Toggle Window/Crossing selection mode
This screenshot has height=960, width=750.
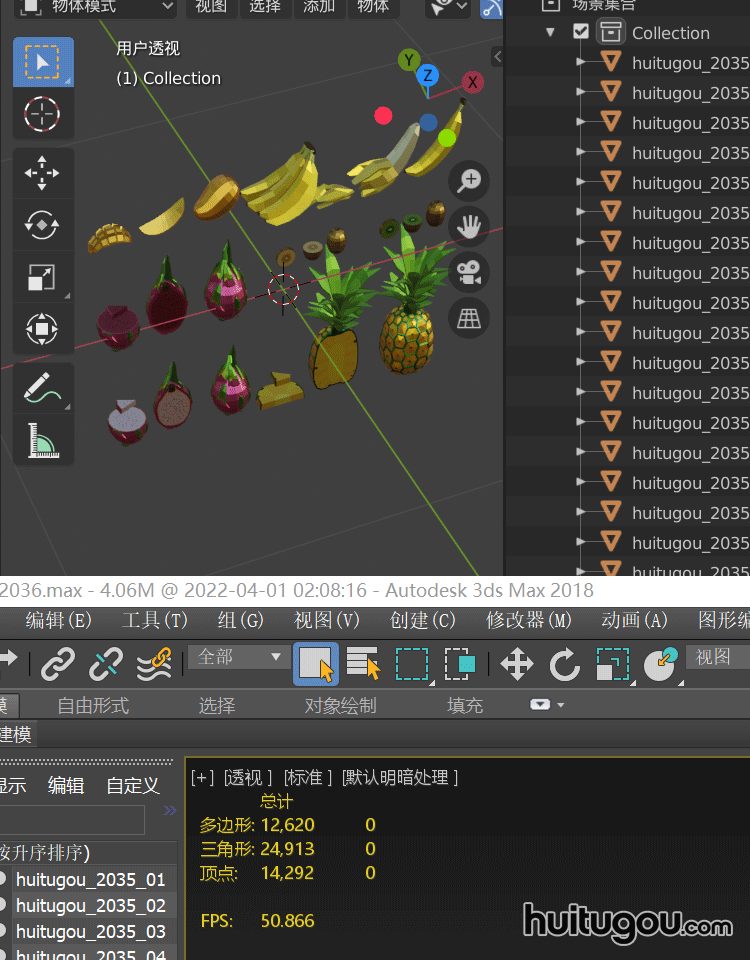[x=460, y=664]
